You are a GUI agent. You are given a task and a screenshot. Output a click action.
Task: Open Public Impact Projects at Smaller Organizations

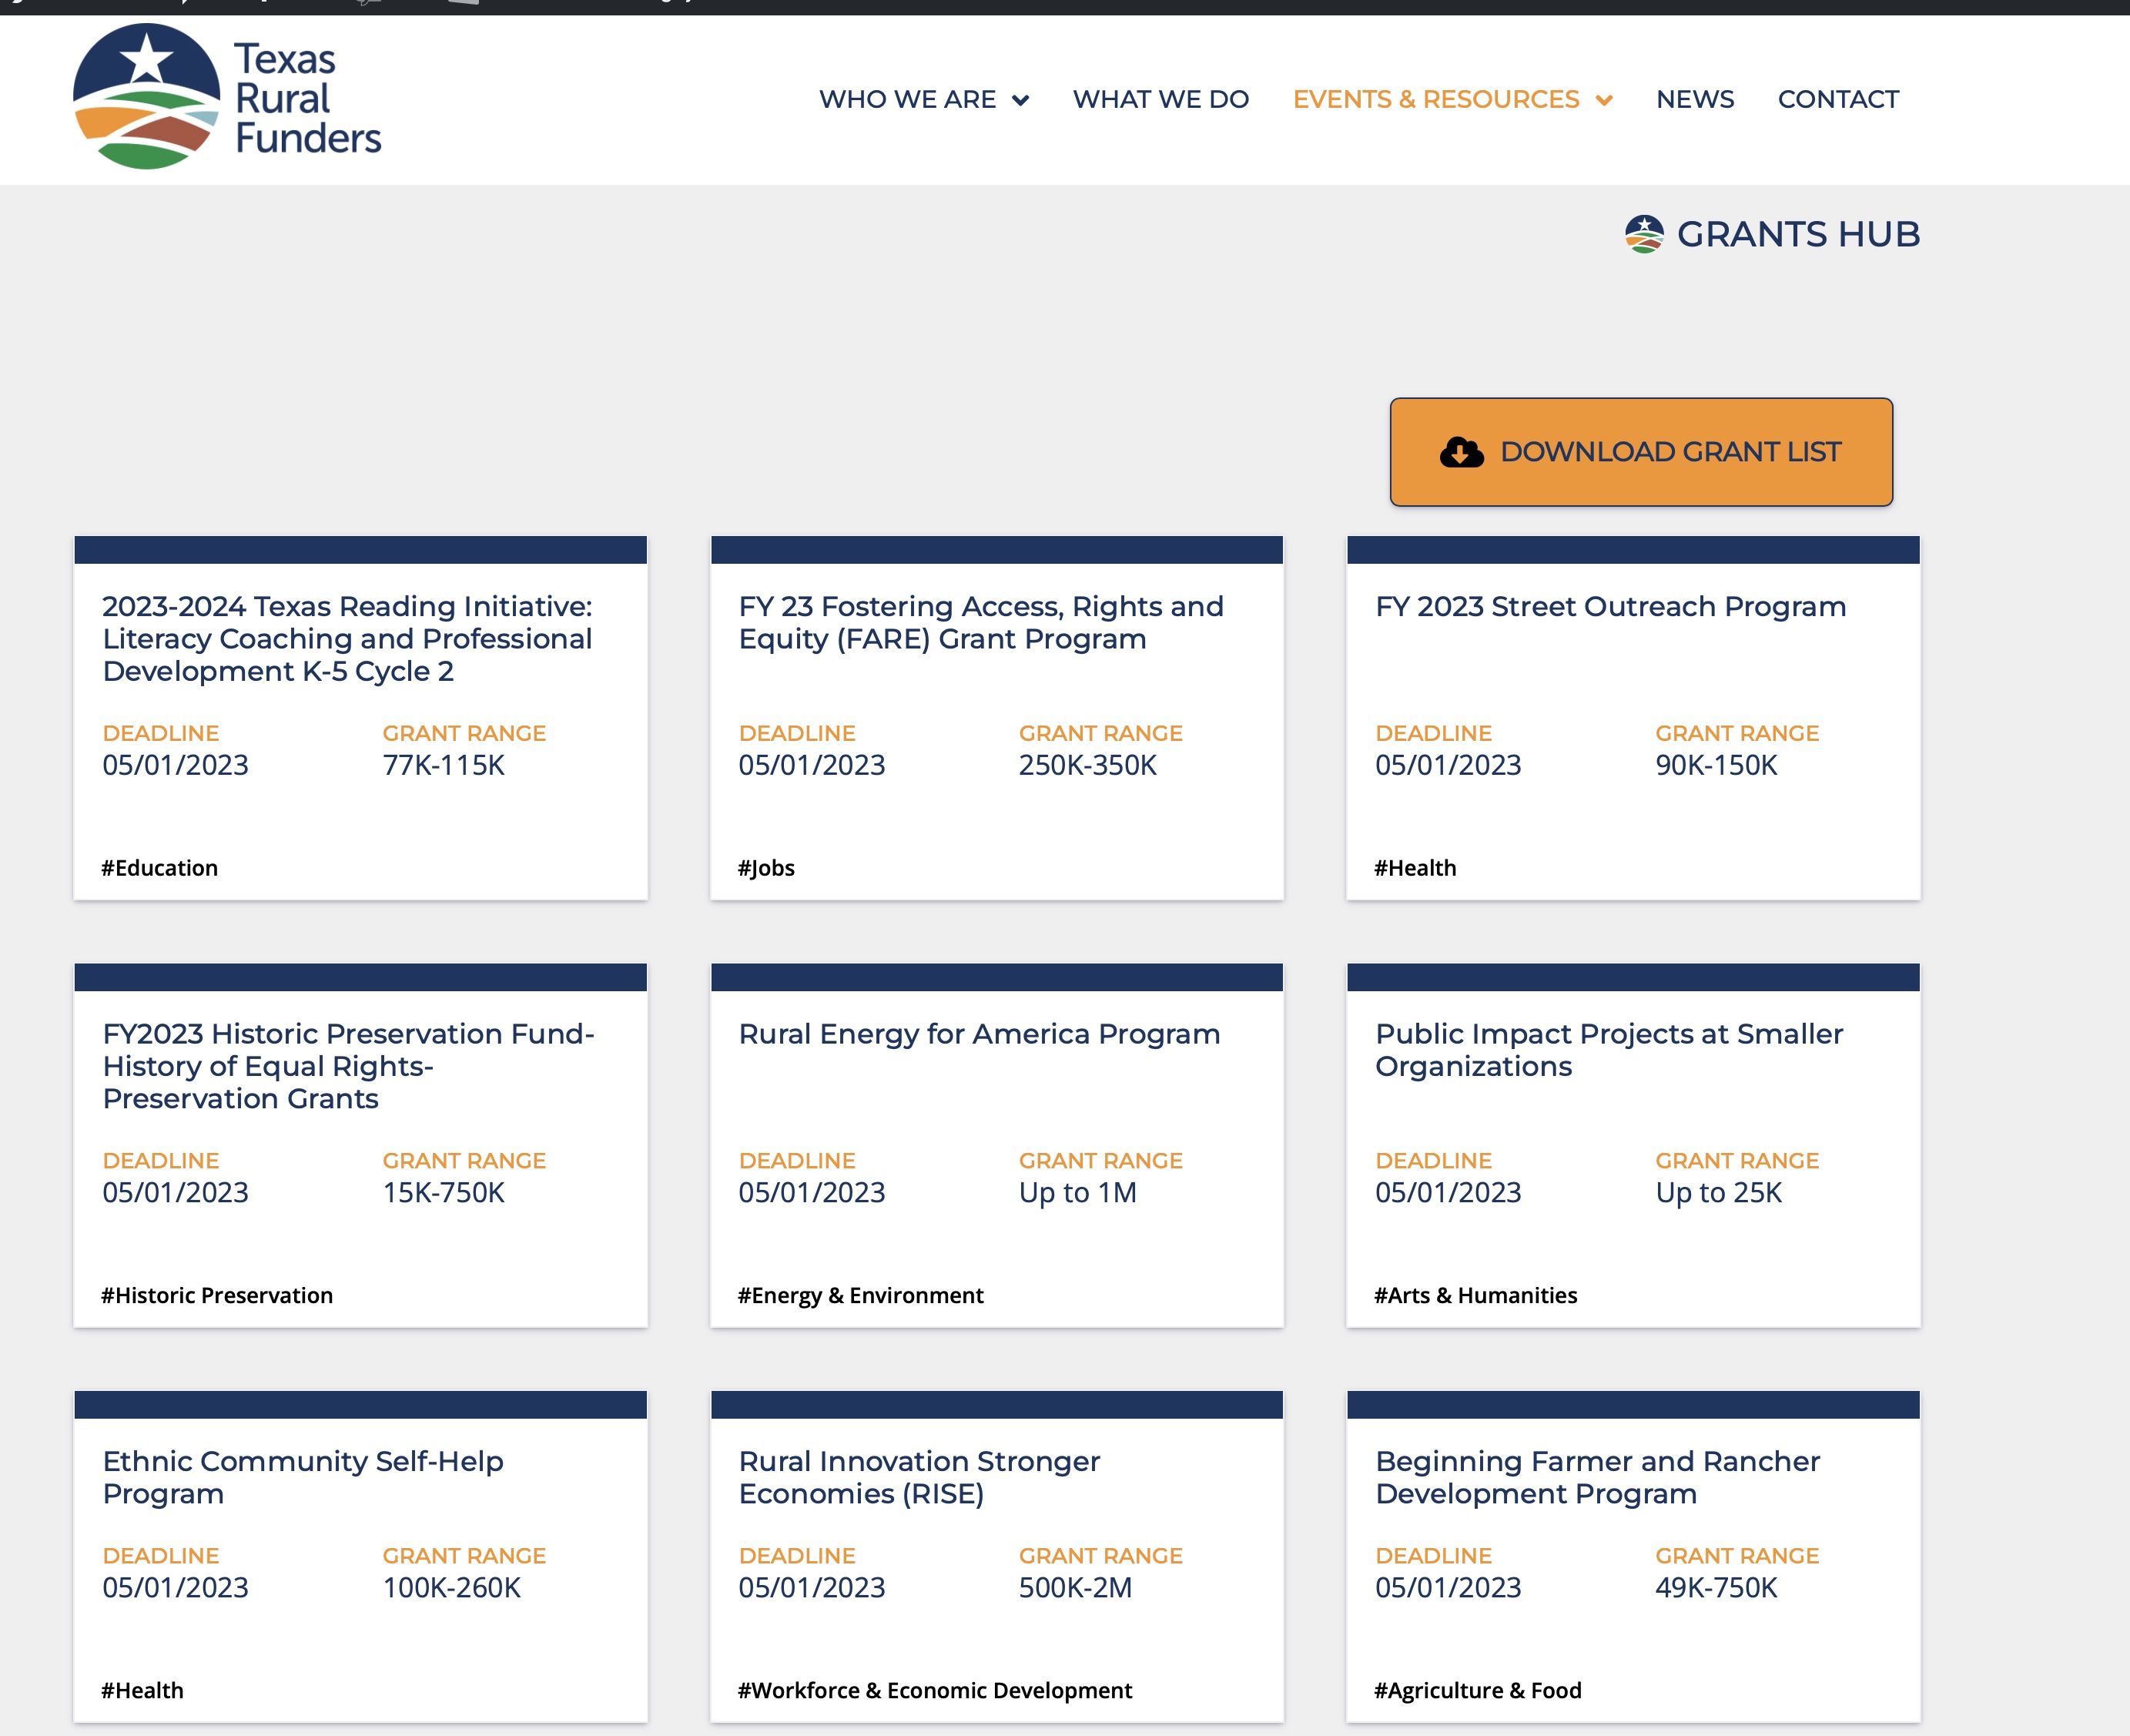pos(1608,1049)
